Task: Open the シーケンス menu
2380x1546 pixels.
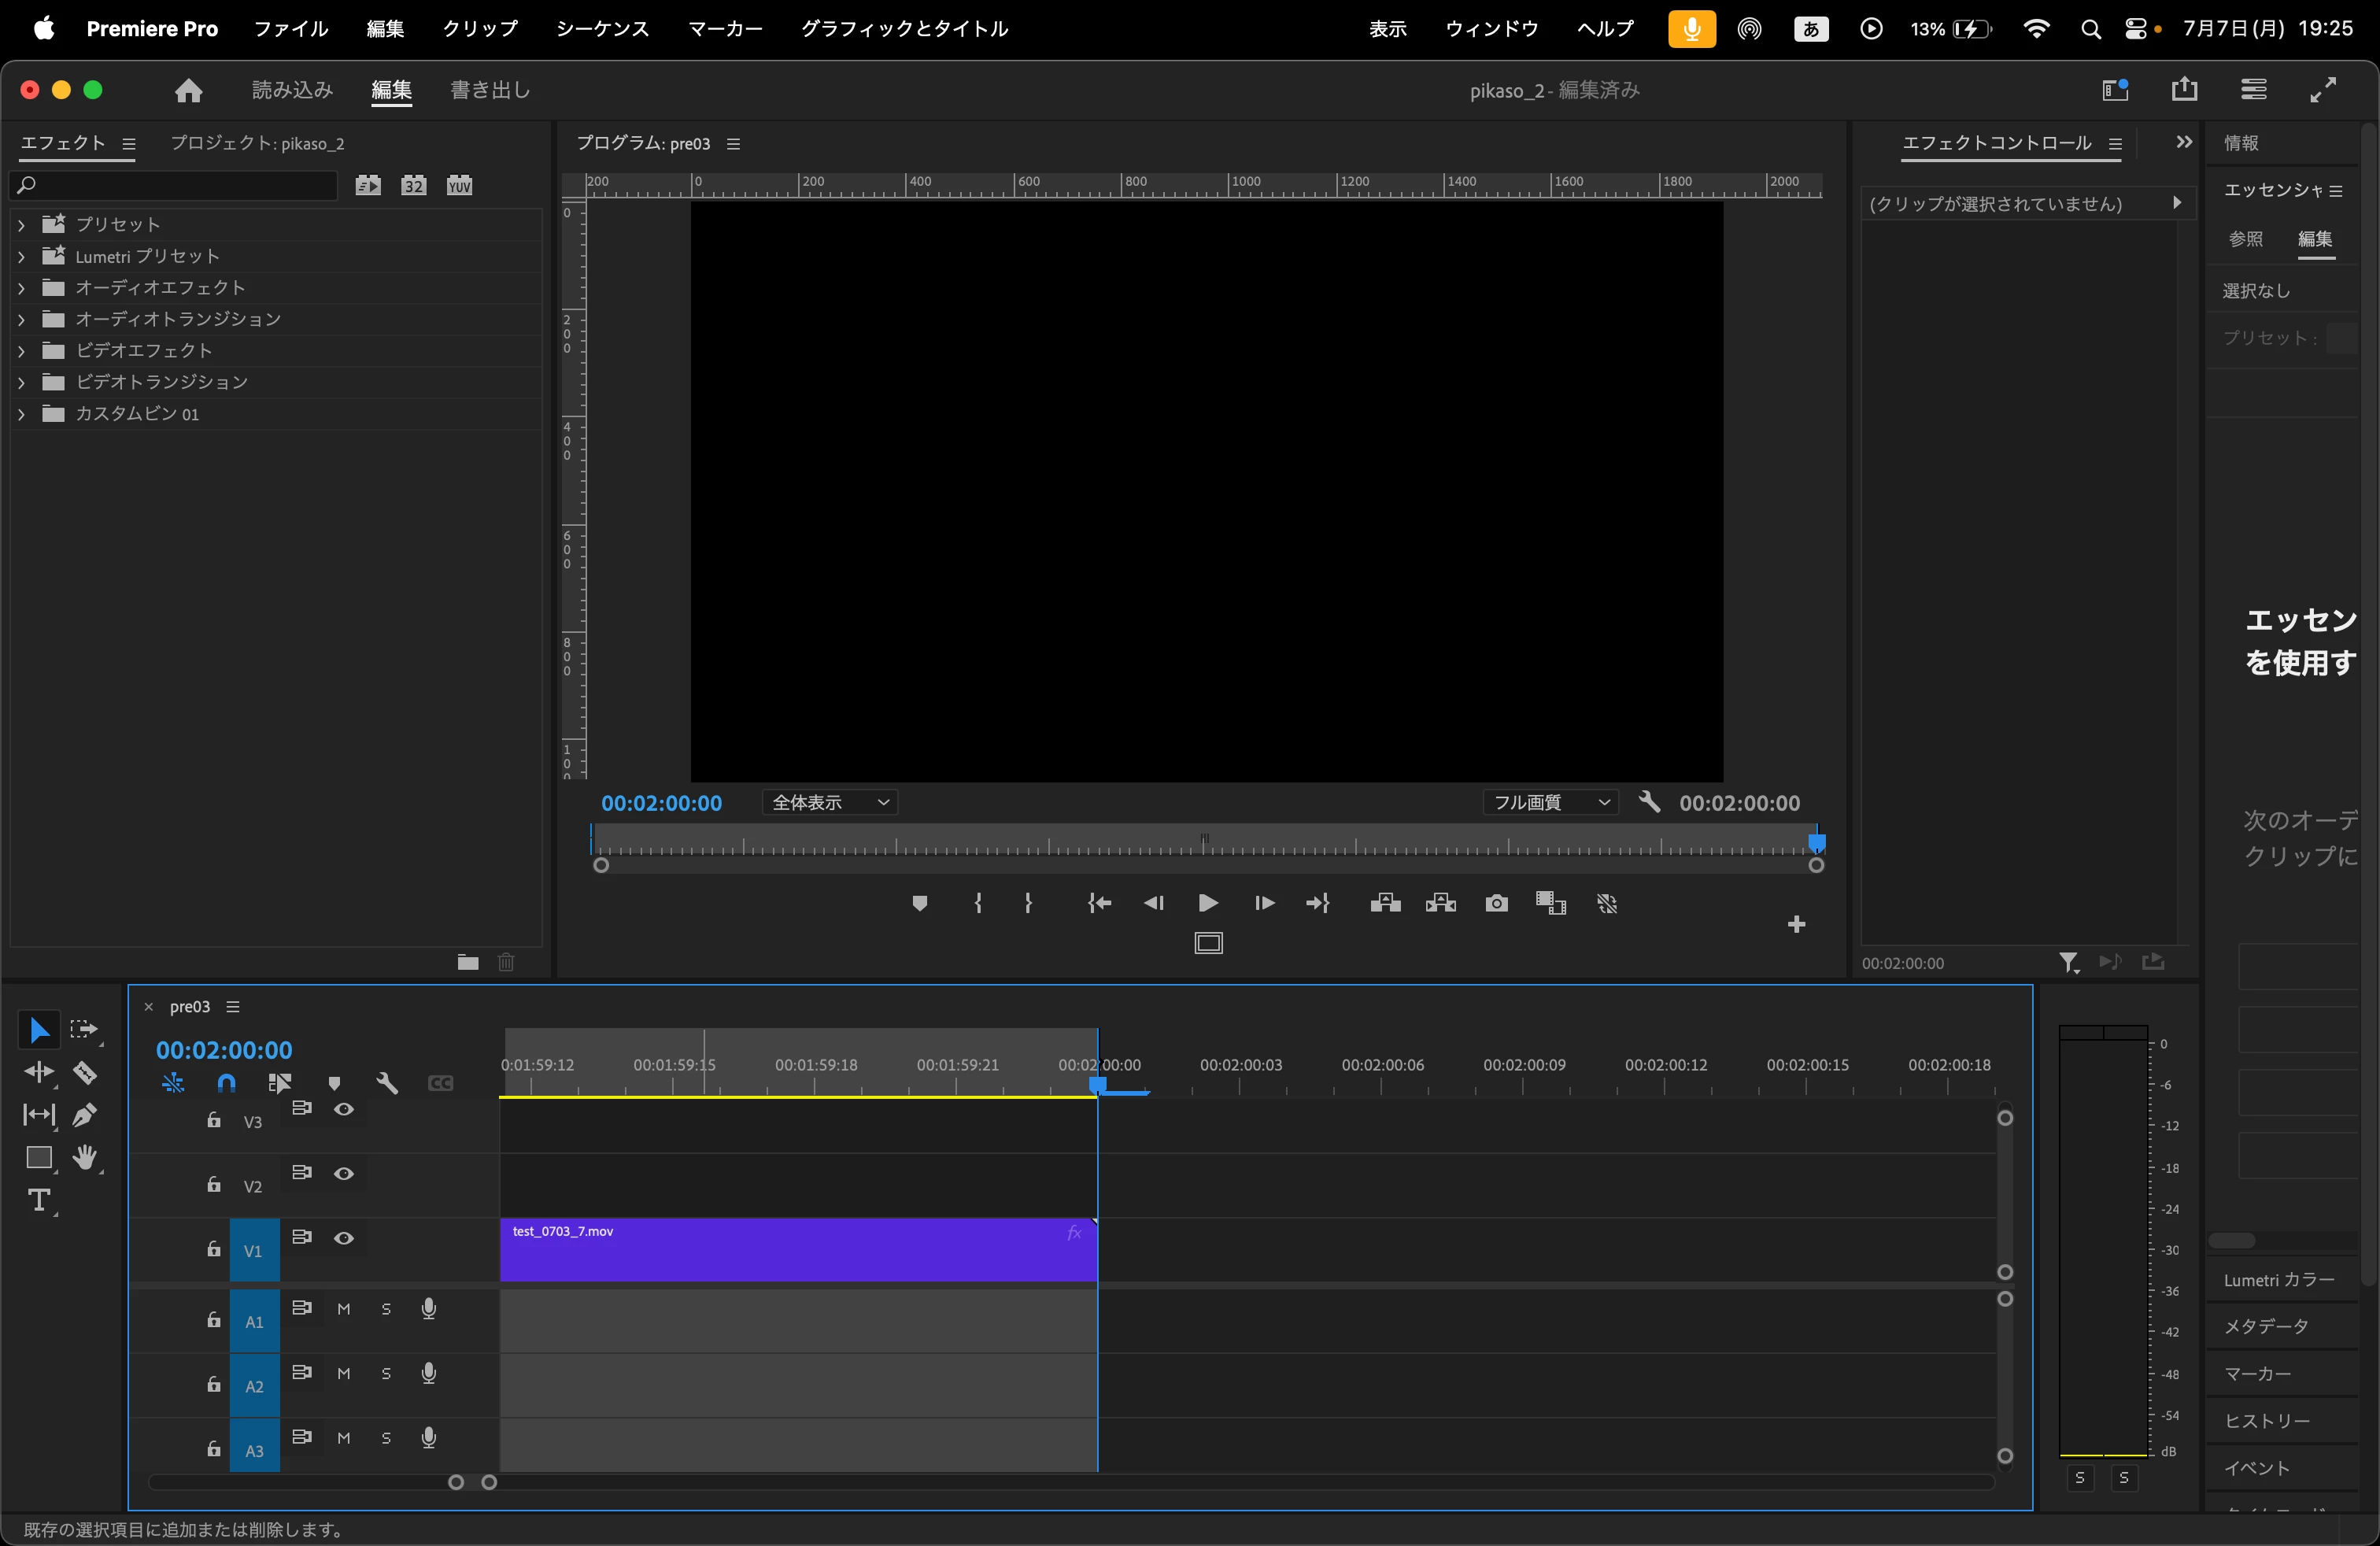Action: click(x=602, y=29)
